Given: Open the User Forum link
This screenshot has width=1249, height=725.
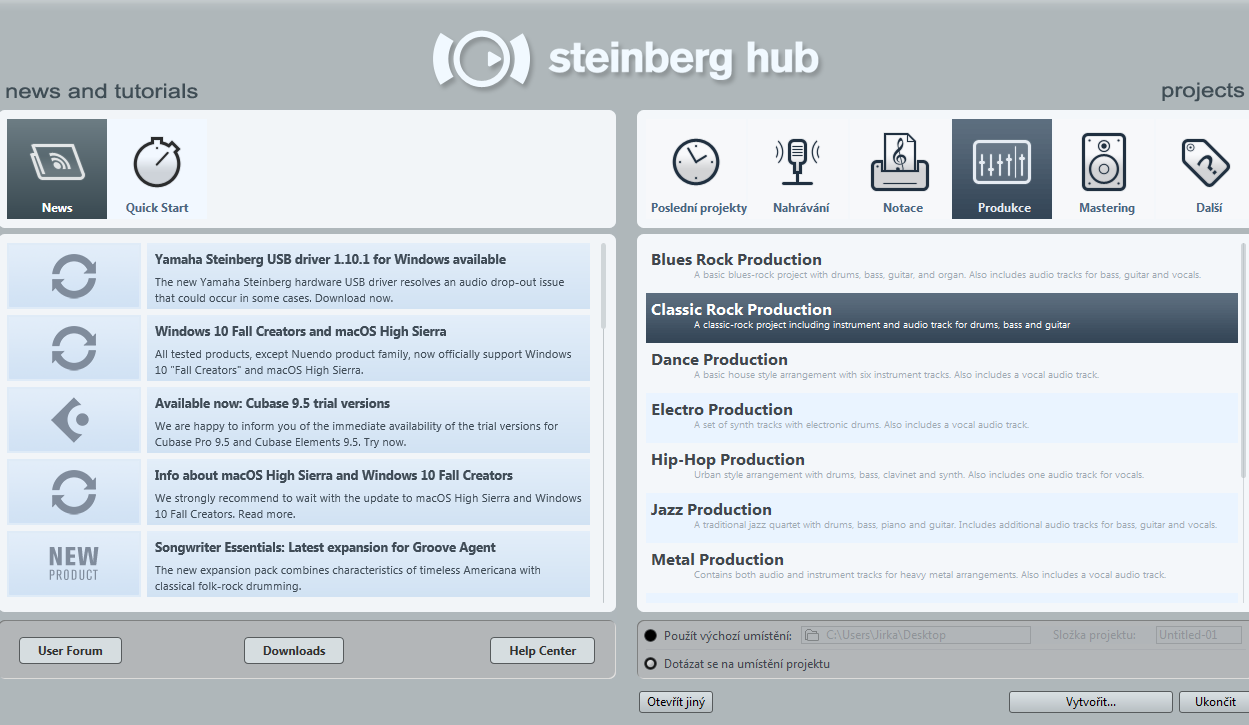Looking at the screenshot, I should tap(70, 651).
